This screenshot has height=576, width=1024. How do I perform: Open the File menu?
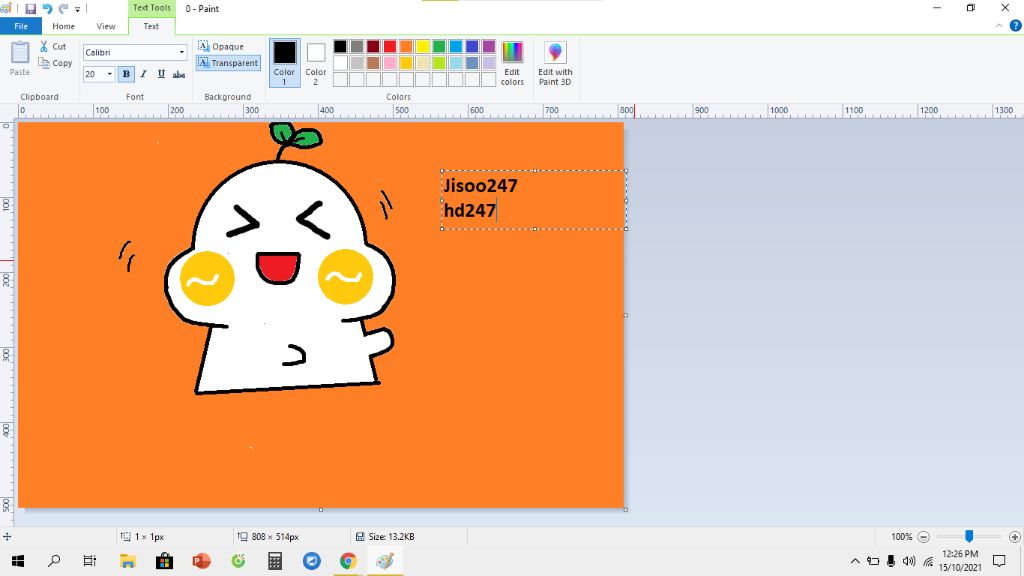pos(21,26)
